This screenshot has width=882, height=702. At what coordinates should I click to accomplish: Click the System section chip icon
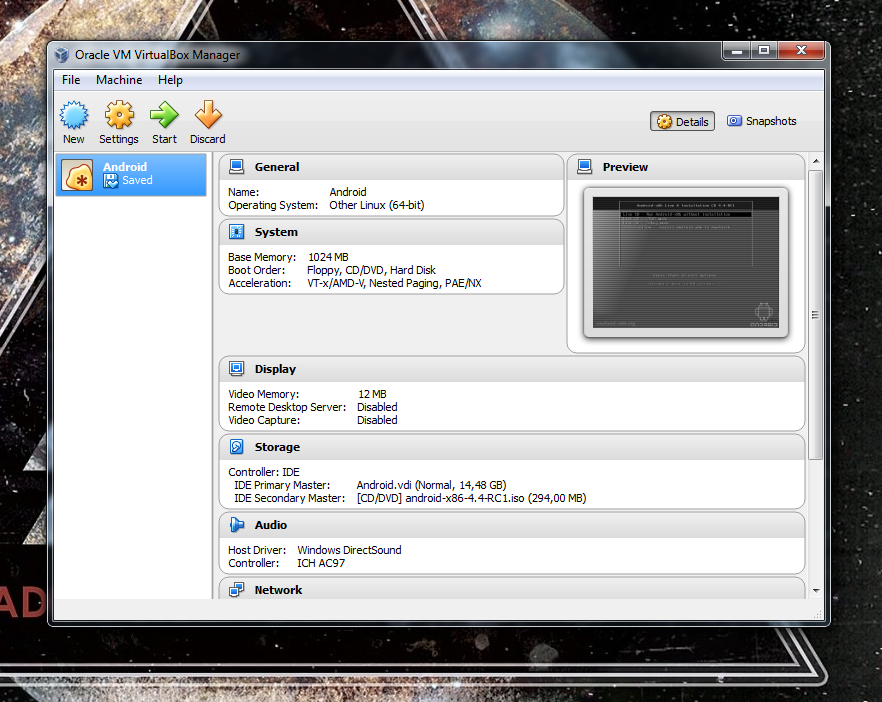[237, 232]
